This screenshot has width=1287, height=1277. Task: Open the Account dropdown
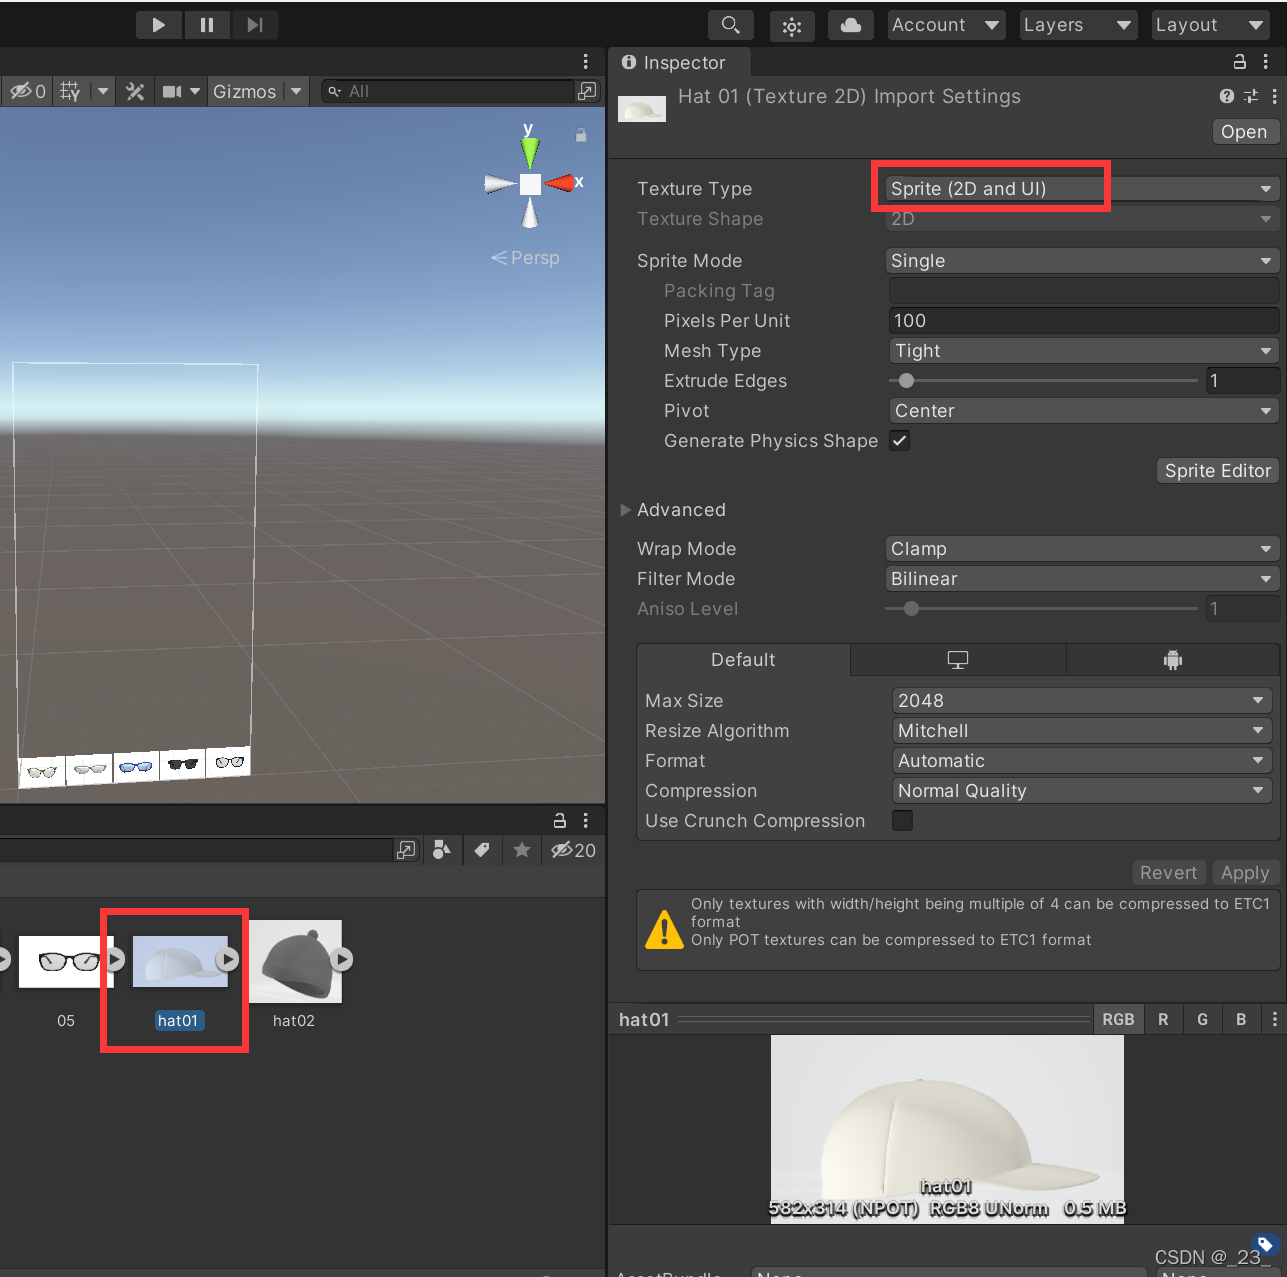pos(946,25)
